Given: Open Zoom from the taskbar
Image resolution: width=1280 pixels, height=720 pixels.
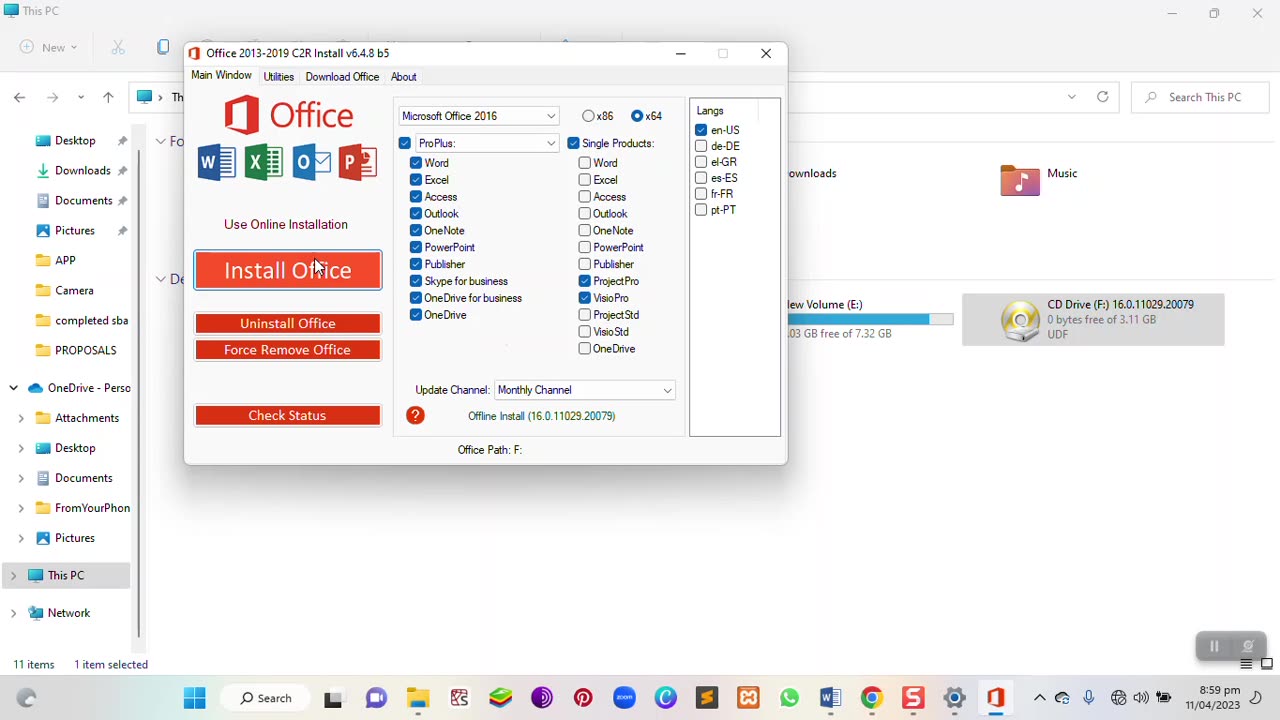Looking at the screenshot, I should 624,698.
